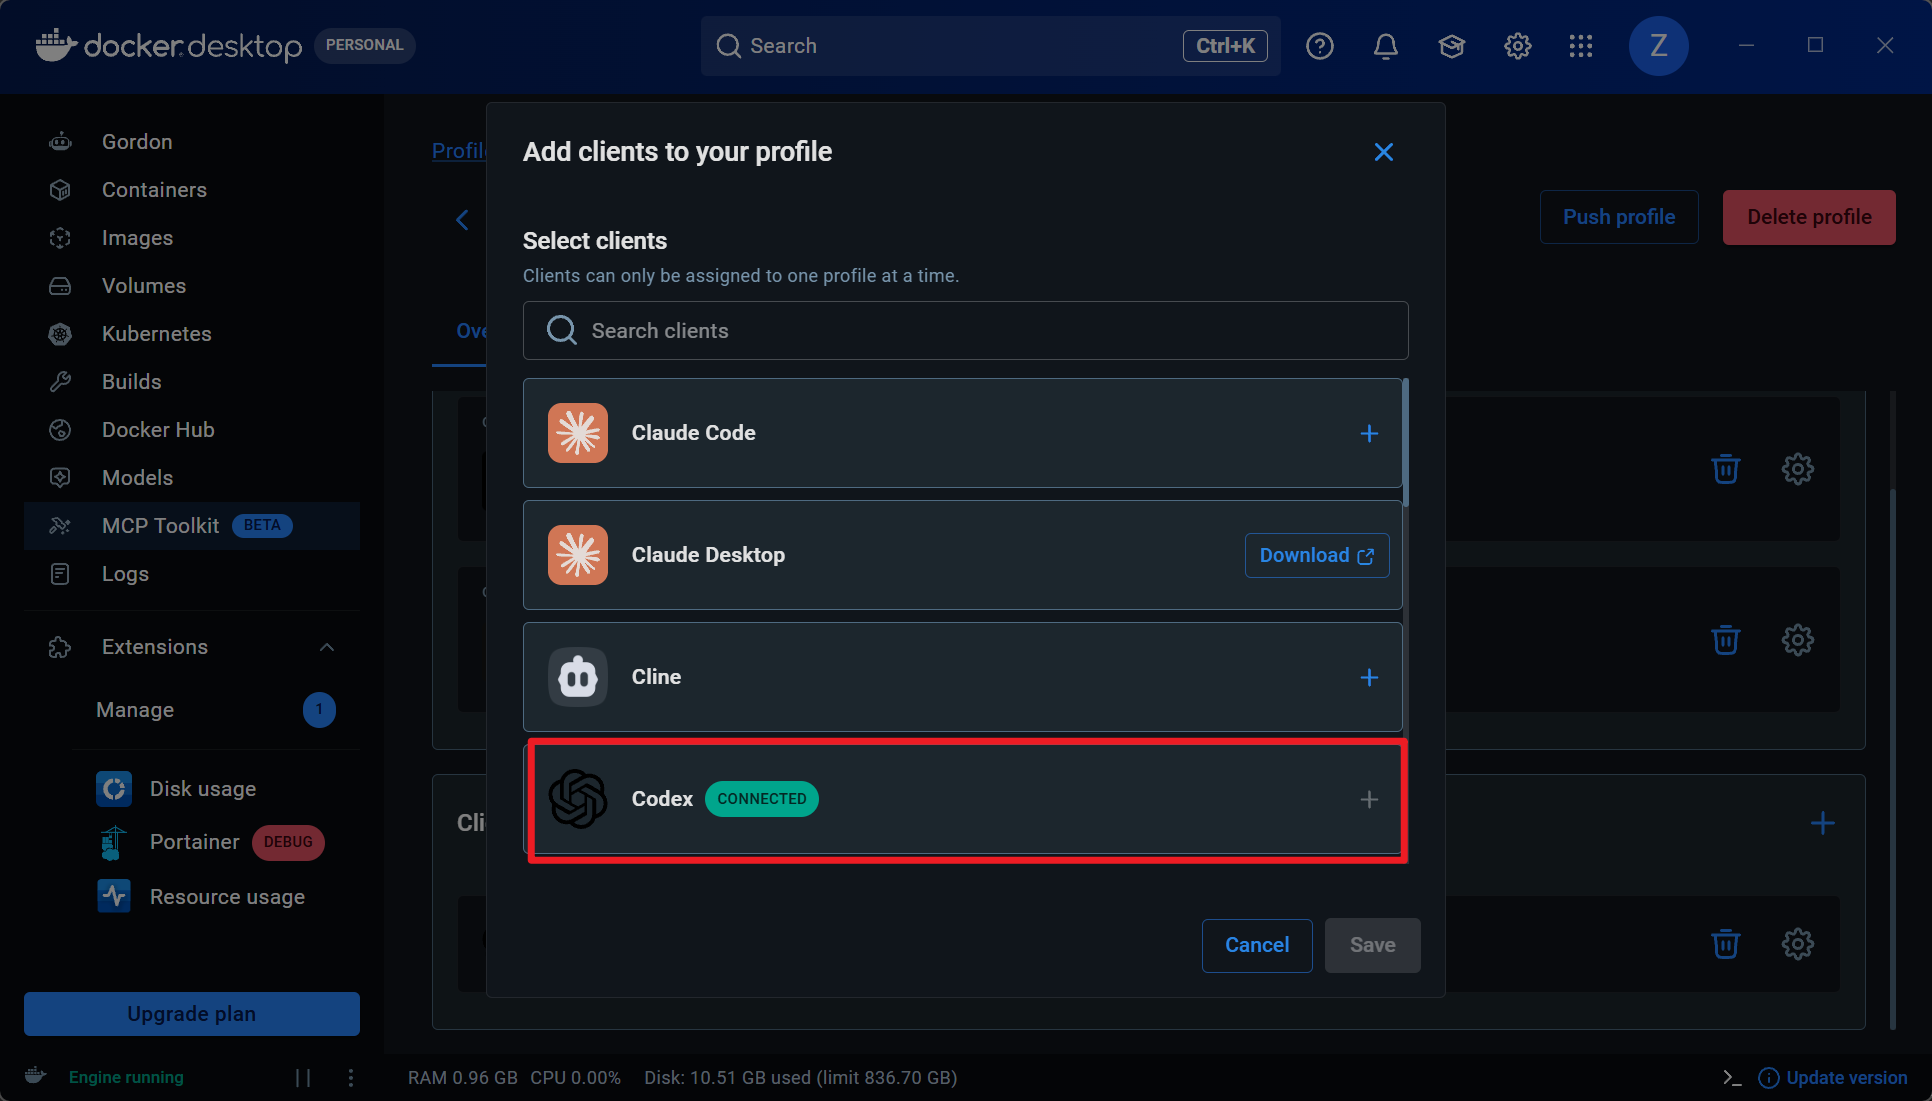Screen dimensions: 1932x1101
Task: Open Gordon AI assistant in sidebar
Action: (x=136, y=142)
